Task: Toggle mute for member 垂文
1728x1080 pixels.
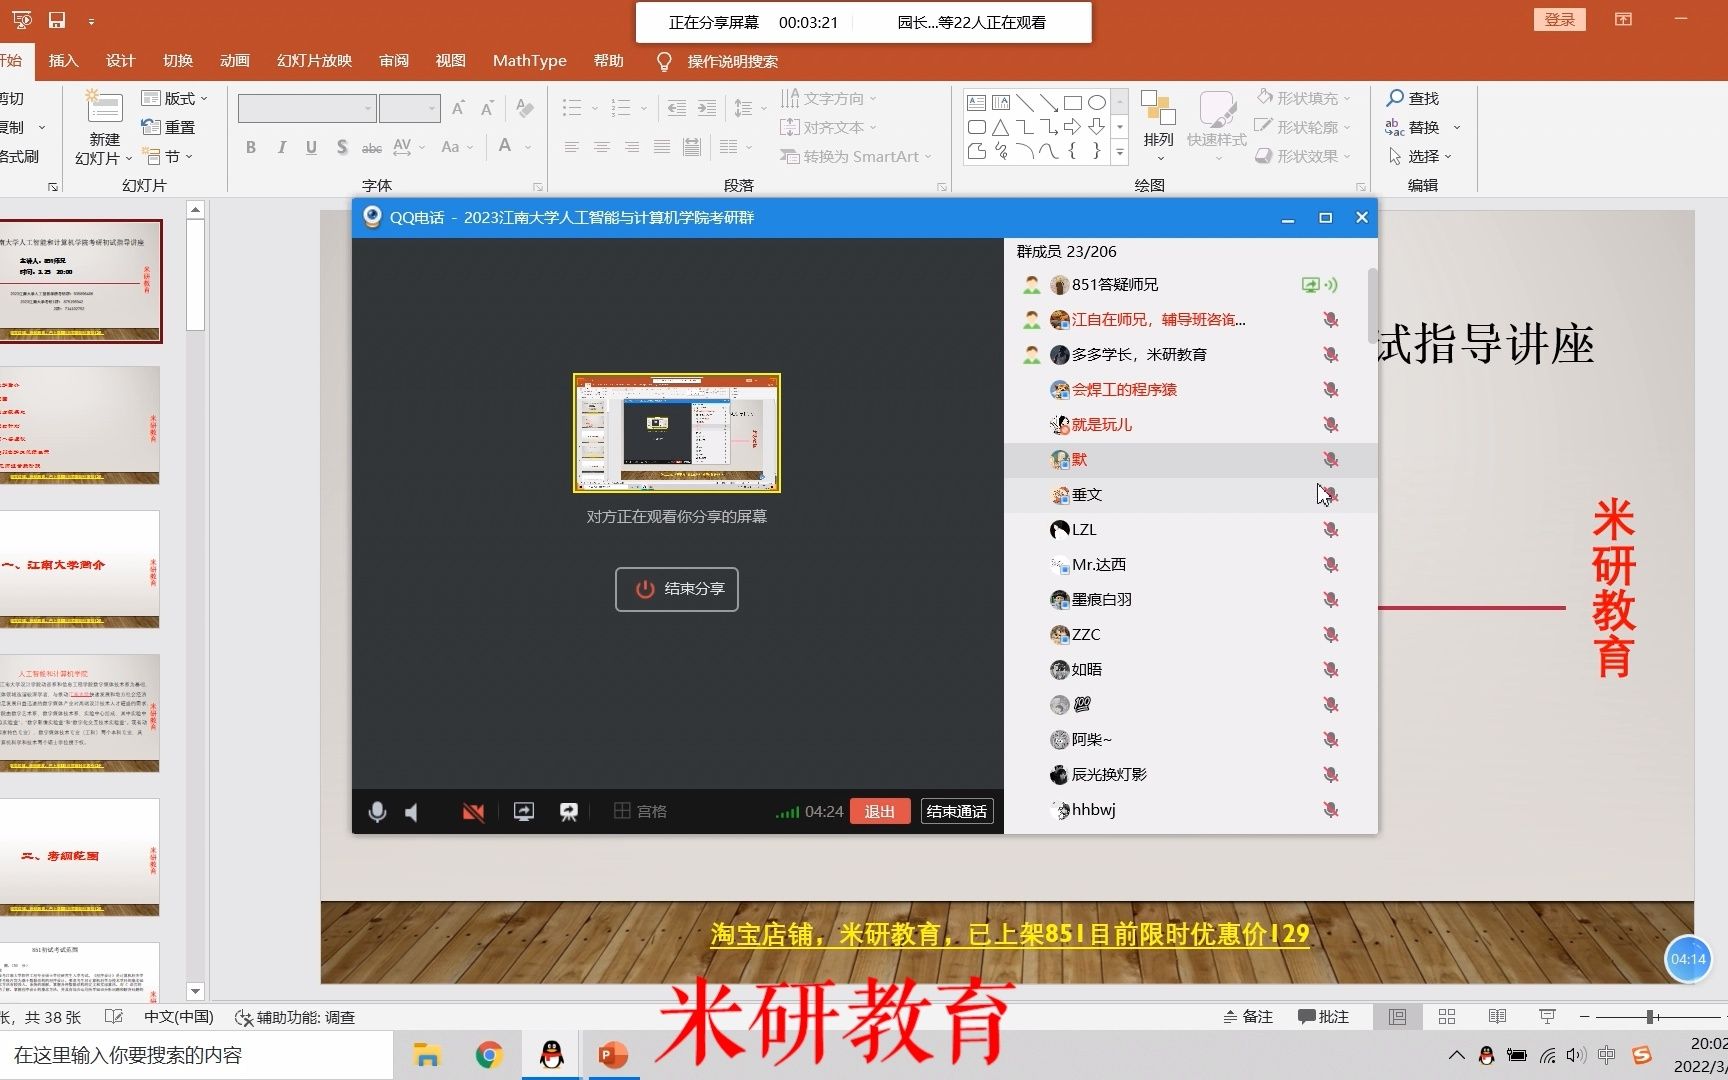Action: [x=1330, y=494]
